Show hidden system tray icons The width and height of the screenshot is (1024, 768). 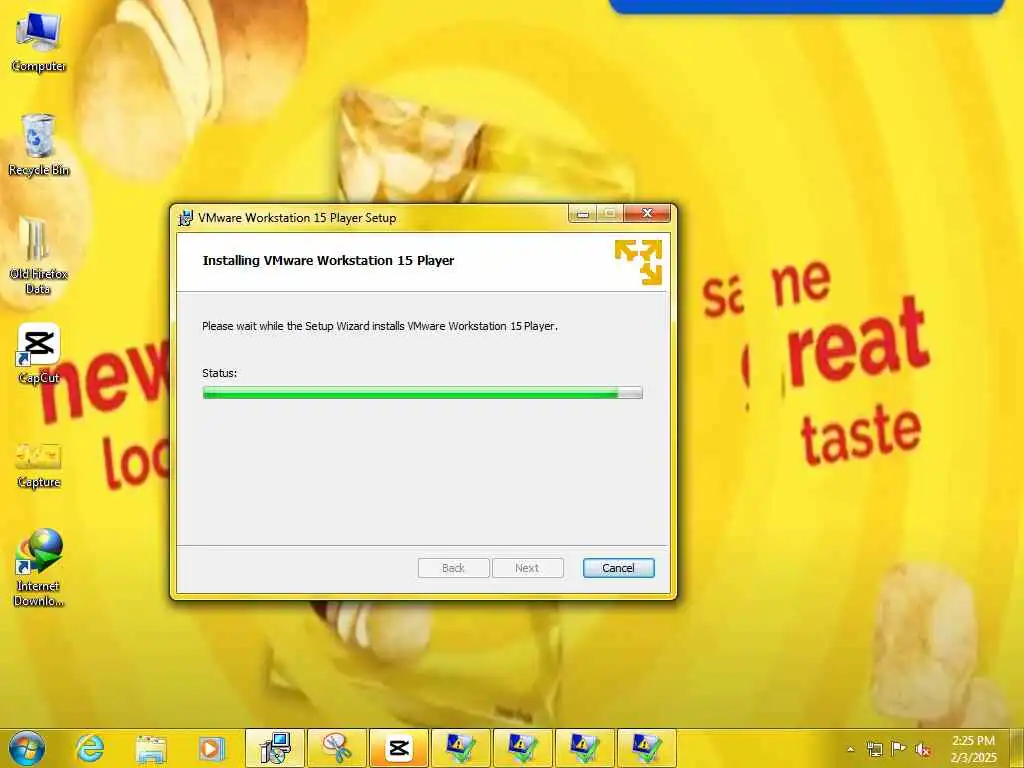tap(850, 749)
